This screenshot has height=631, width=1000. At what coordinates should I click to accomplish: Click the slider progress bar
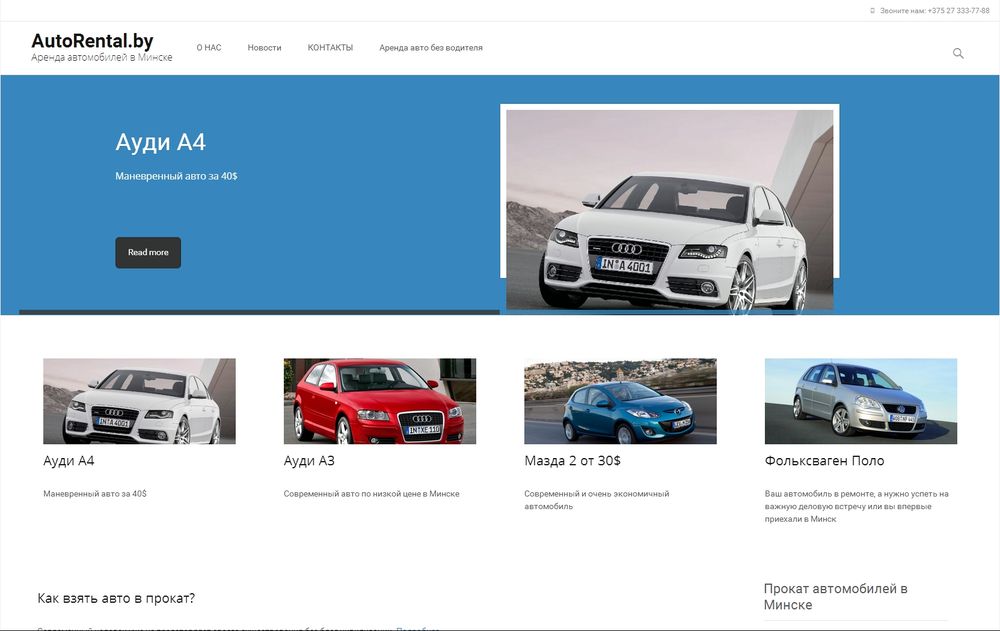[259, 312]
